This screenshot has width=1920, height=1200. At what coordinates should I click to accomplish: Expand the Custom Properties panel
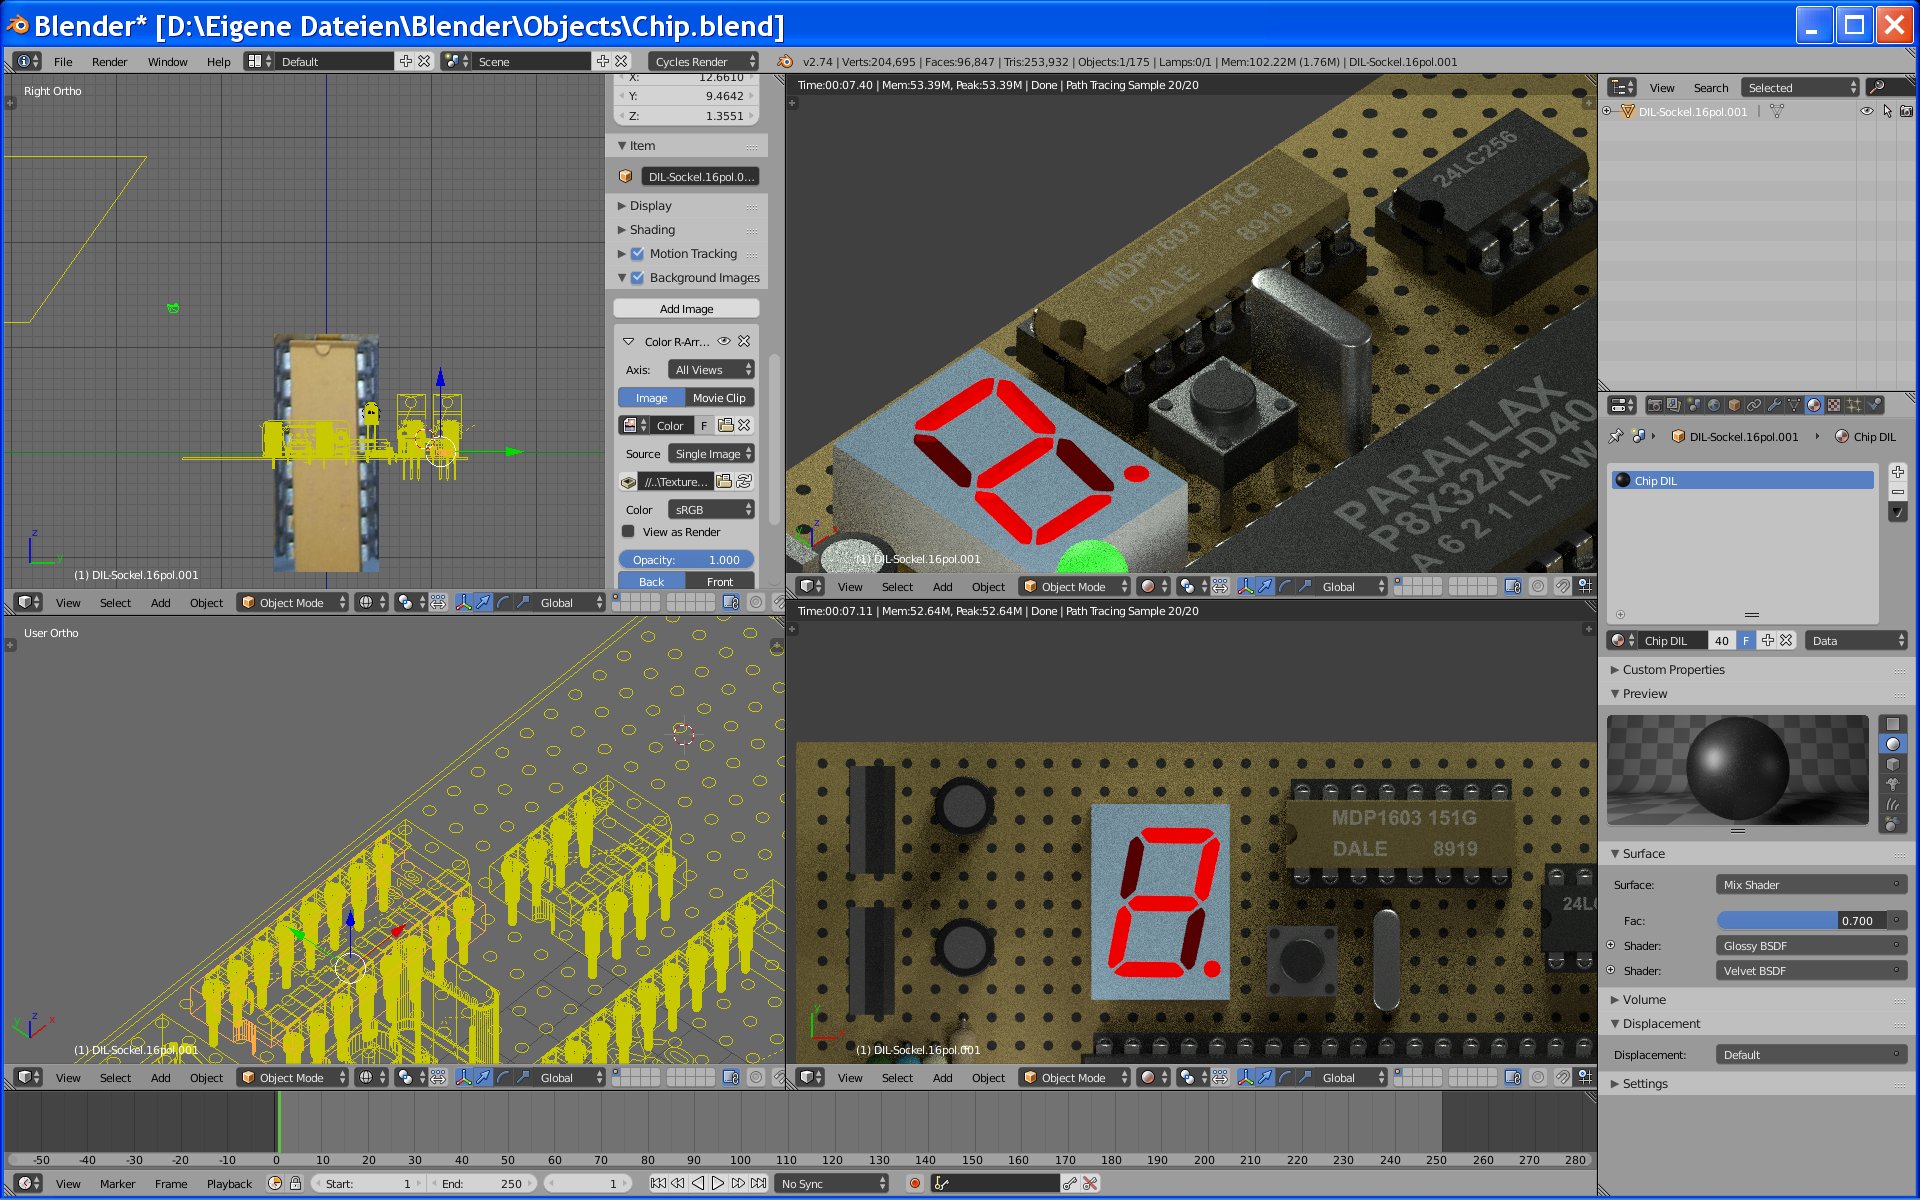[x=1673, y=670]
